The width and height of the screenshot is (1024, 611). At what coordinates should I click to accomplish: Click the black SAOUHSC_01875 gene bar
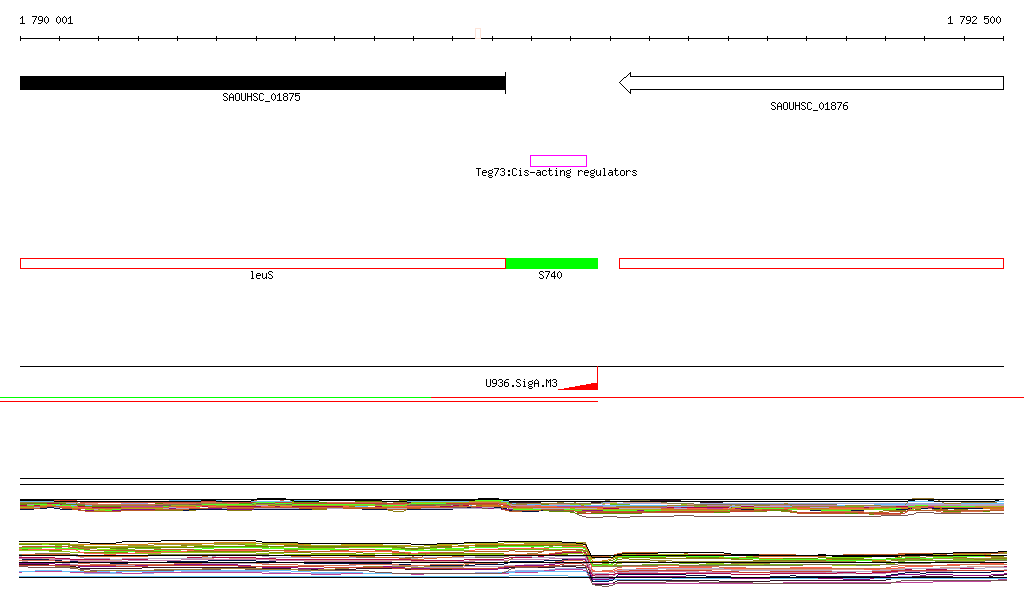262,83
